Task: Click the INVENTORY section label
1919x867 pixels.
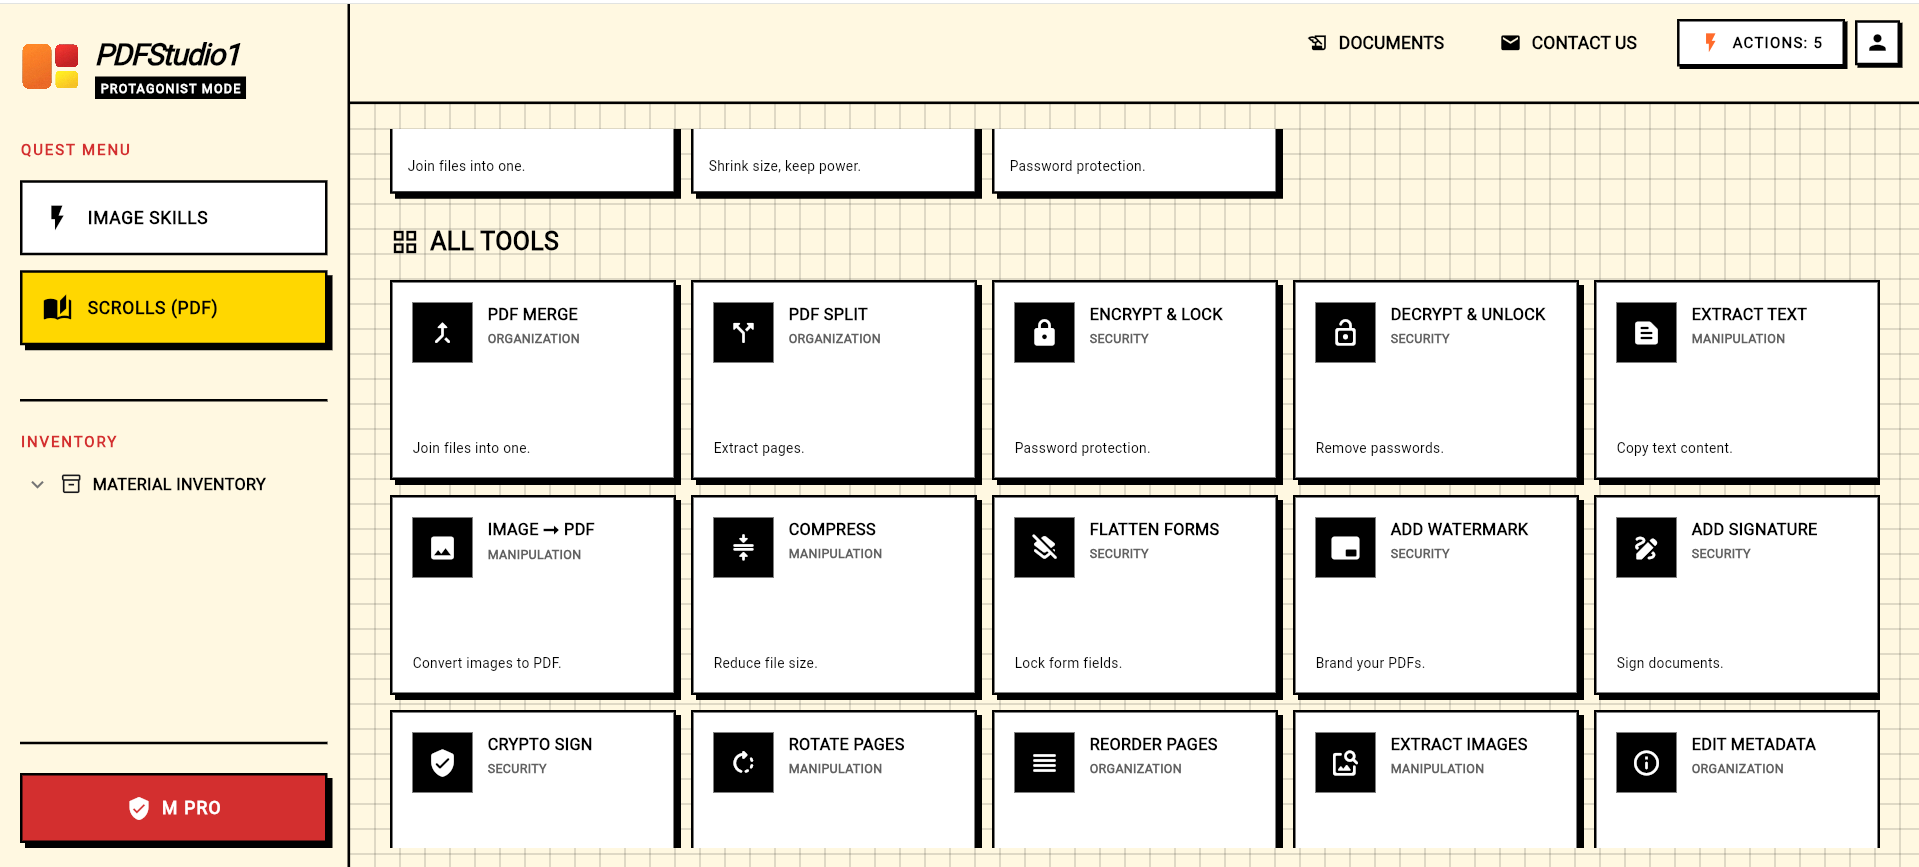Action: click(x=69, y=442)
